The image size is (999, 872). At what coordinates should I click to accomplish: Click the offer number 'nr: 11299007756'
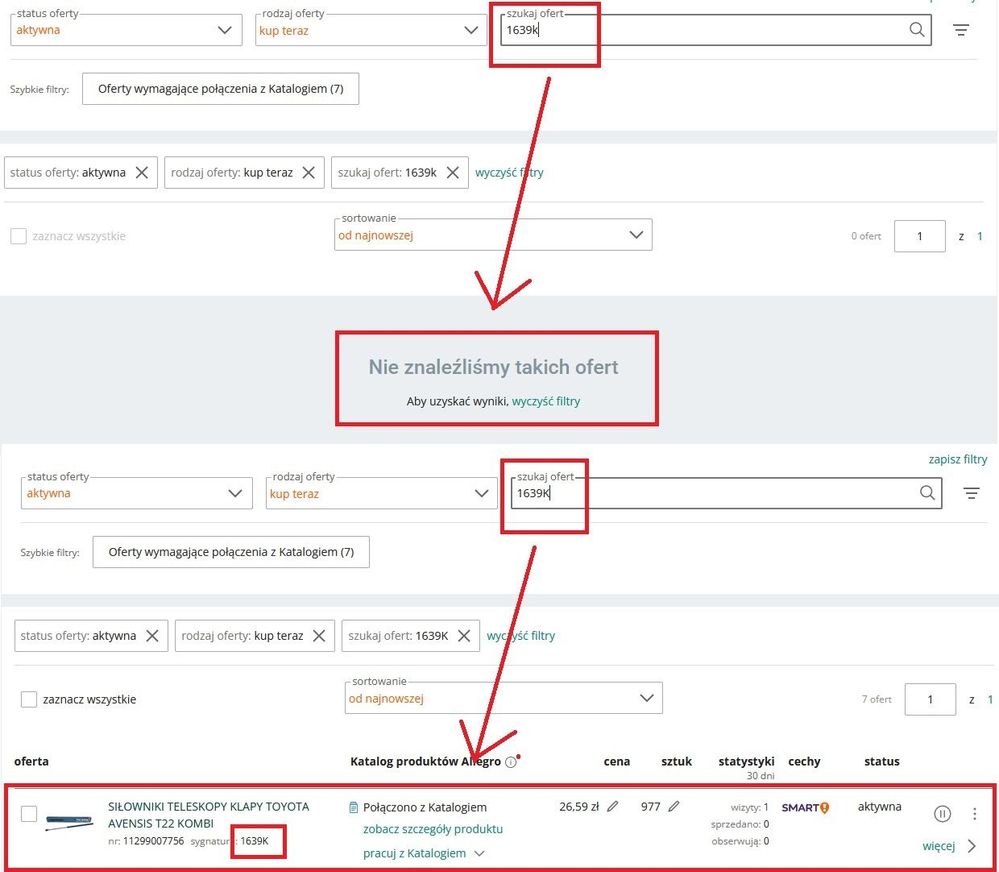[x=146, y=841]
